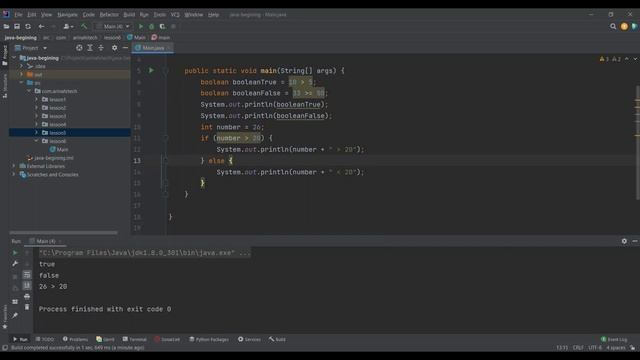Click '4 spaces' indent in status bar
The image size is (640, 360).
tap(616, 348)
